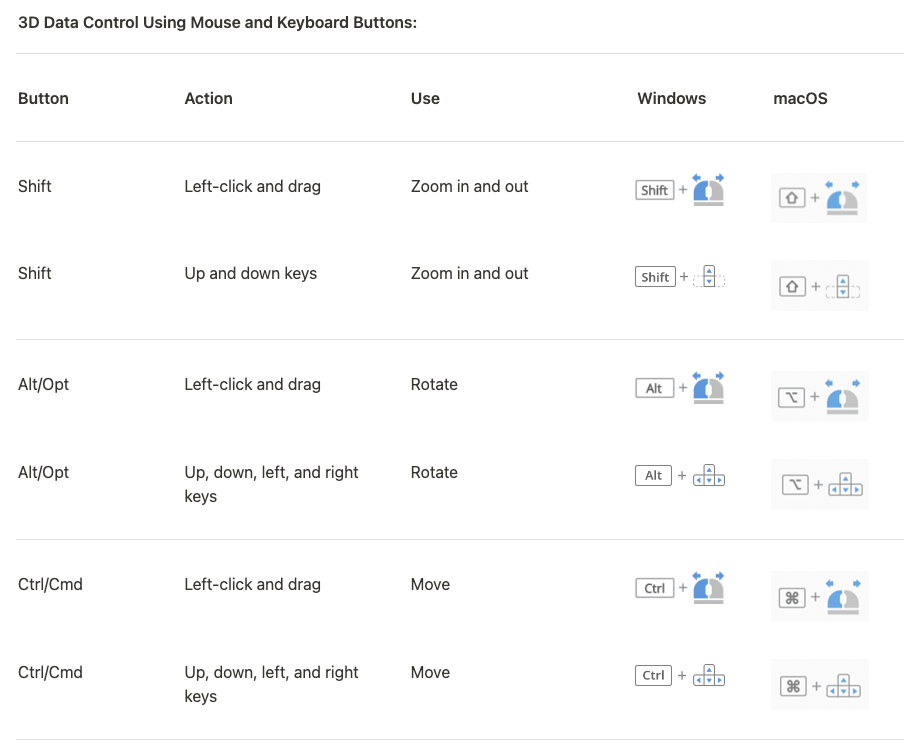The image size is (904, 744).
Task: Click the Use column header
Action: point(425,99)
